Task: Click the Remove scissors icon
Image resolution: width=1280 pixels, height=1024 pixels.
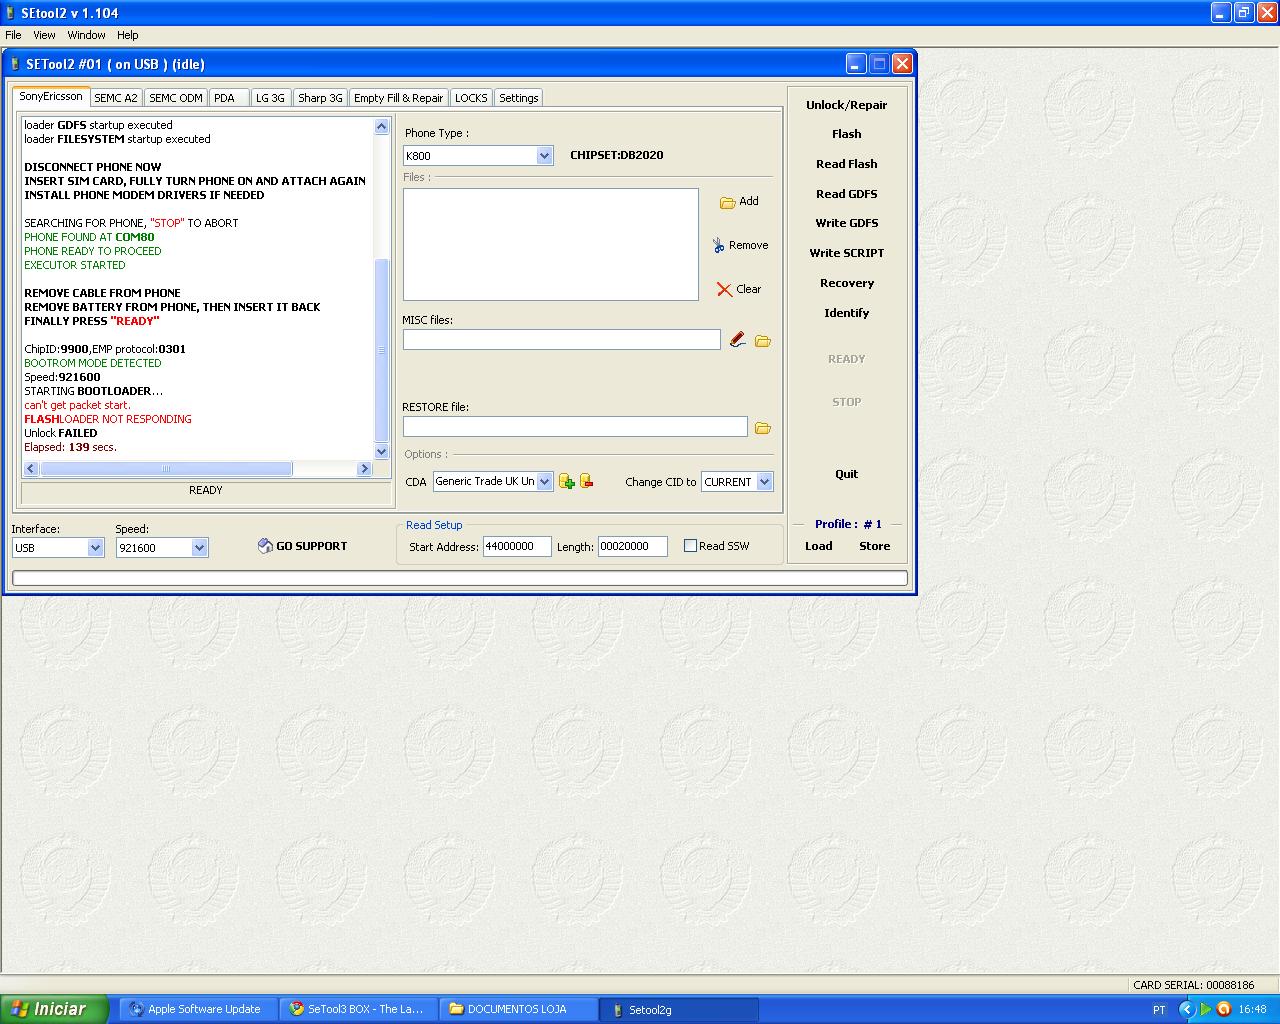Action: pyautogui.click(x=718, y=245)
